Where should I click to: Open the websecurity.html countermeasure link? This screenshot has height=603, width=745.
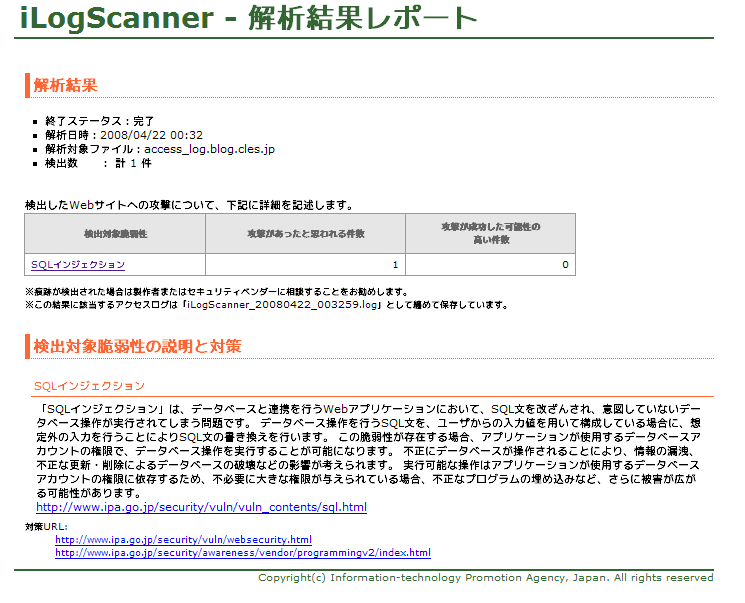183,539
